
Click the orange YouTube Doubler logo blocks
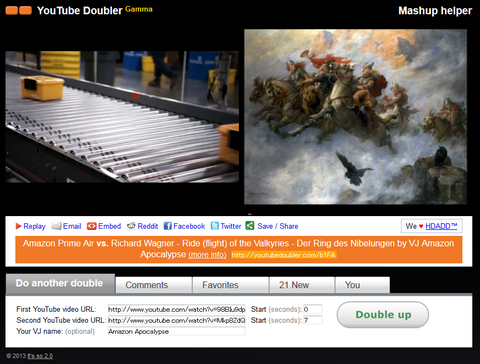19,10
